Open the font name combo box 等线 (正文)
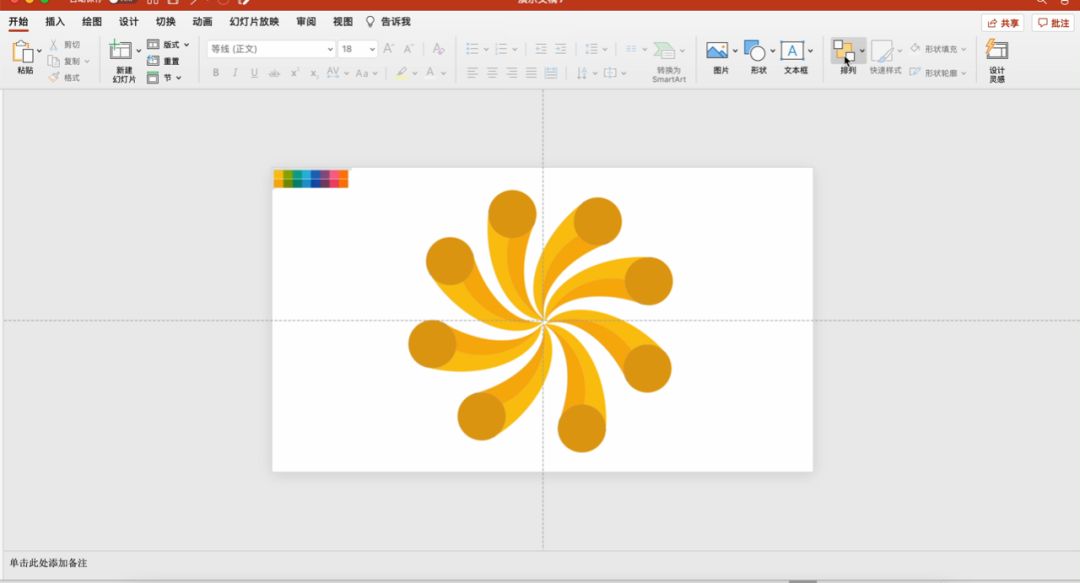The height and width of the screenshot is (583, 1080). [x=271, y=49]
